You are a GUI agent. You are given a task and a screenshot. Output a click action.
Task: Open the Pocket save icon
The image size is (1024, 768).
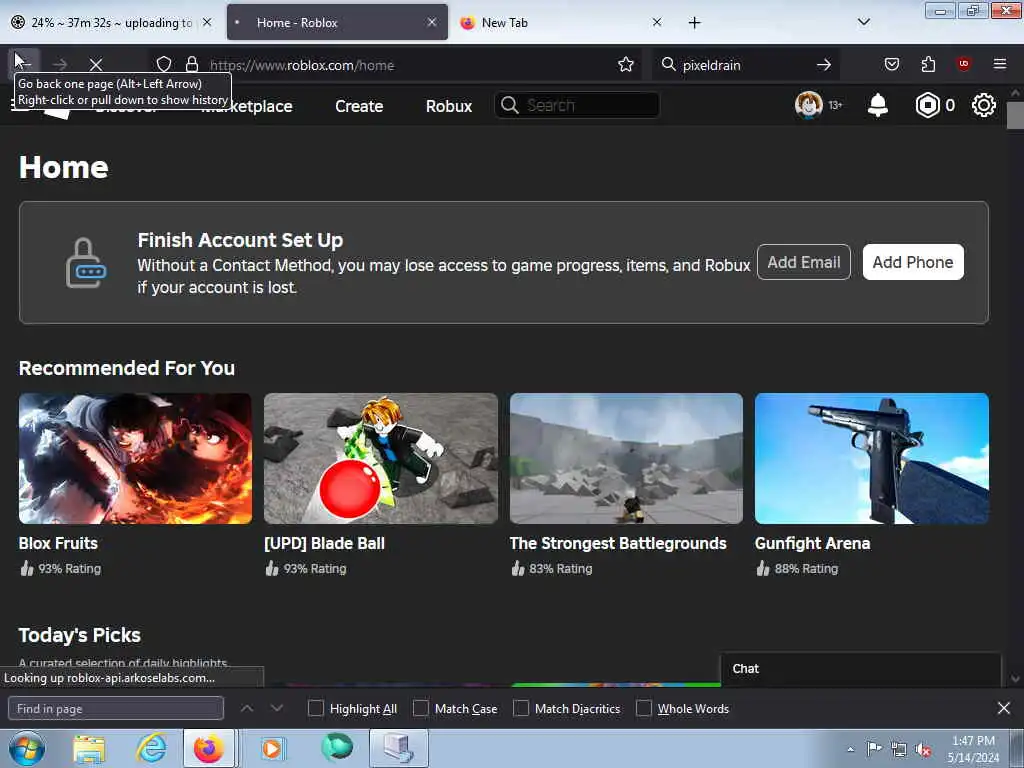(891, 64)
